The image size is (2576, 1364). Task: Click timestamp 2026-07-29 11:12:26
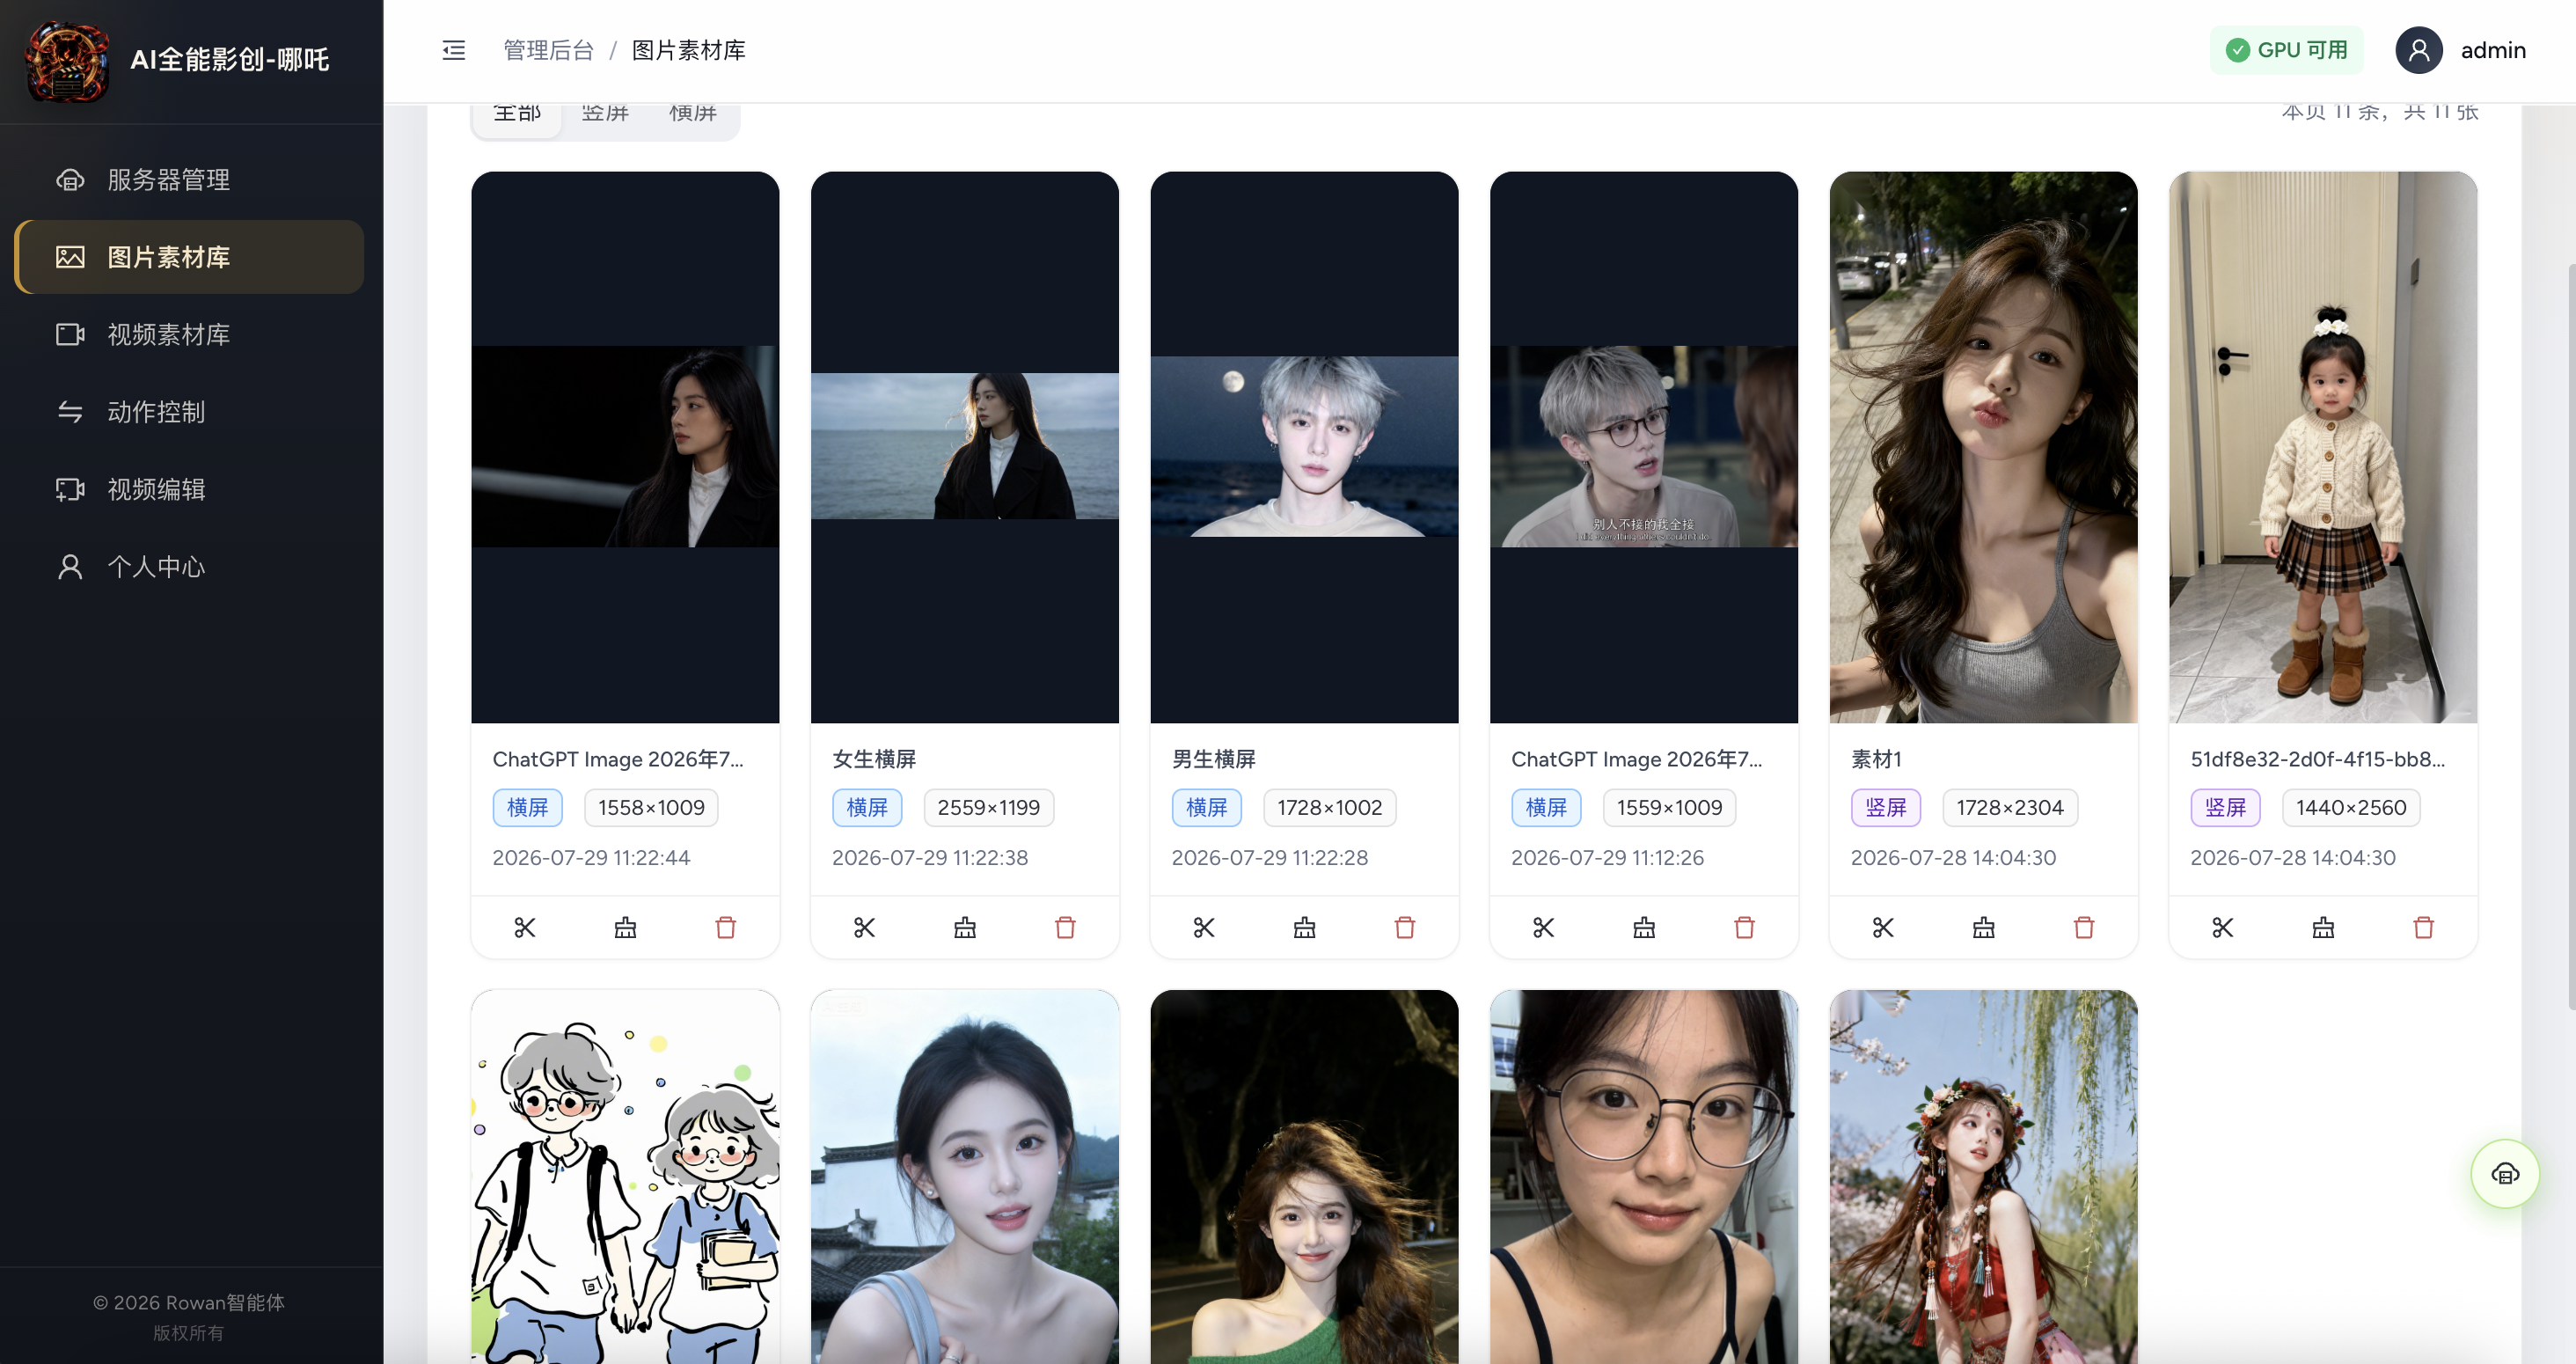[x=1607, y=858]
